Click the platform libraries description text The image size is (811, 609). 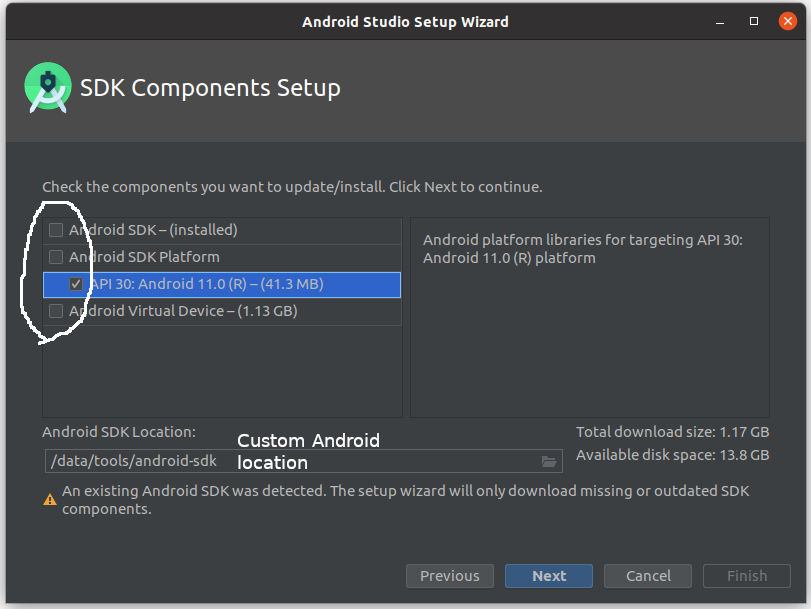583,249
